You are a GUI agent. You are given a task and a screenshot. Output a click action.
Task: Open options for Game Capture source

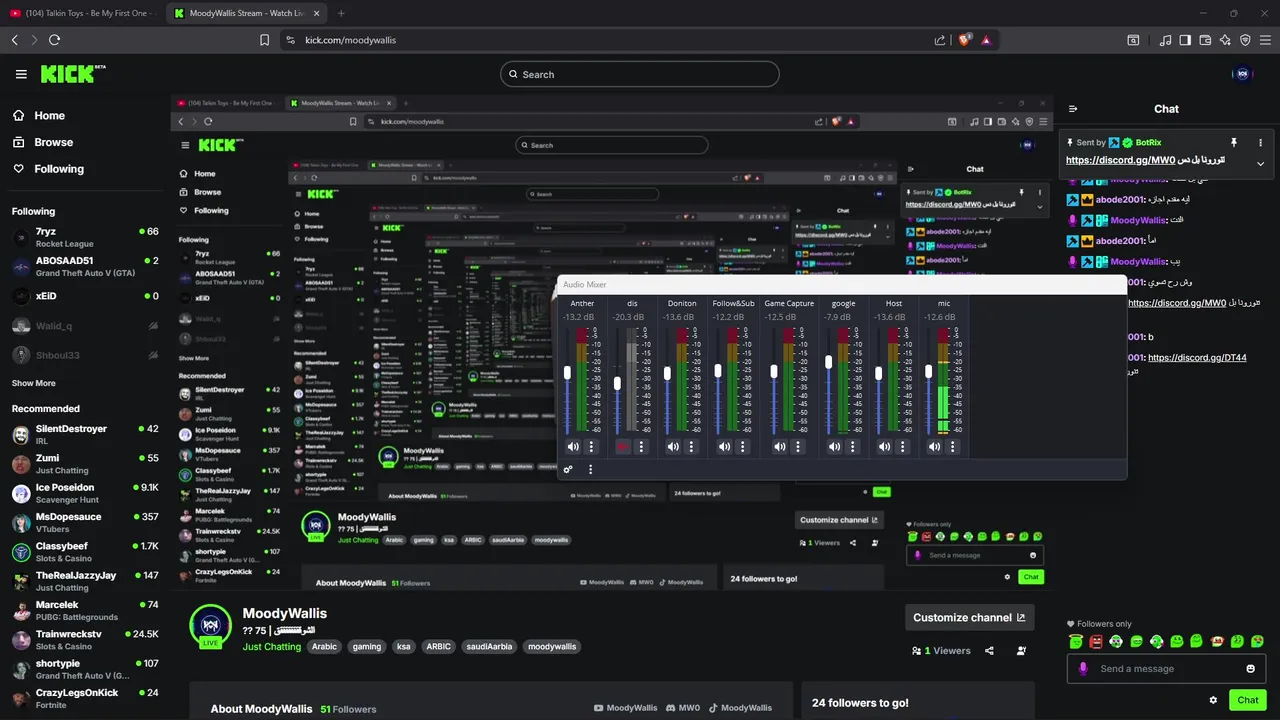[x=798, y=447]
